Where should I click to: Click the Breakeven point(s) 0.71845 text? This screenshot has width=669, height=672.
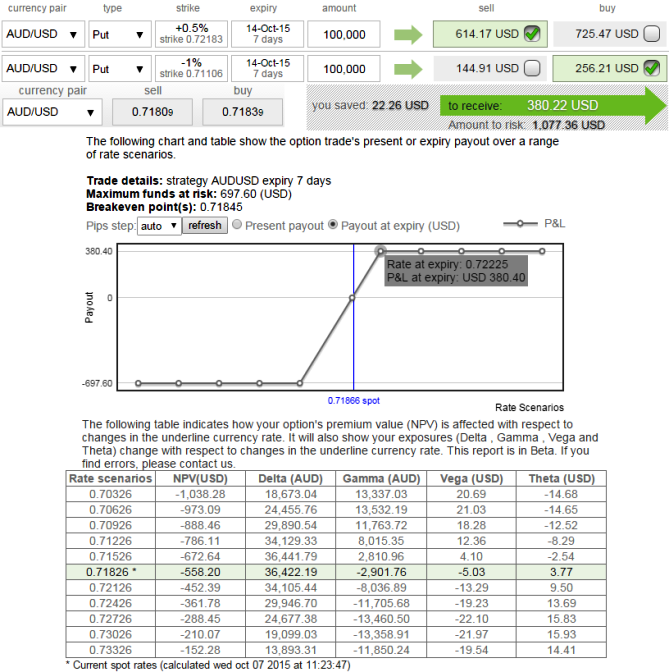[x=164, y=207]
